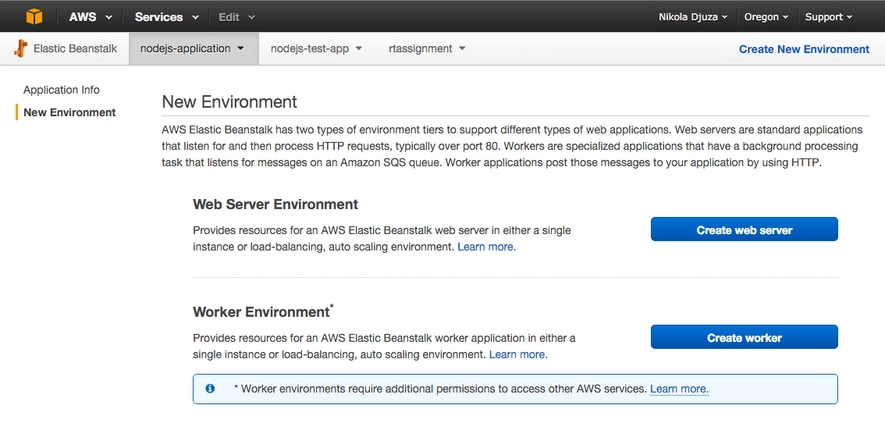Click the Elastic Beanstalk service icon
The image size is (885, 430).
click(20, 48)
